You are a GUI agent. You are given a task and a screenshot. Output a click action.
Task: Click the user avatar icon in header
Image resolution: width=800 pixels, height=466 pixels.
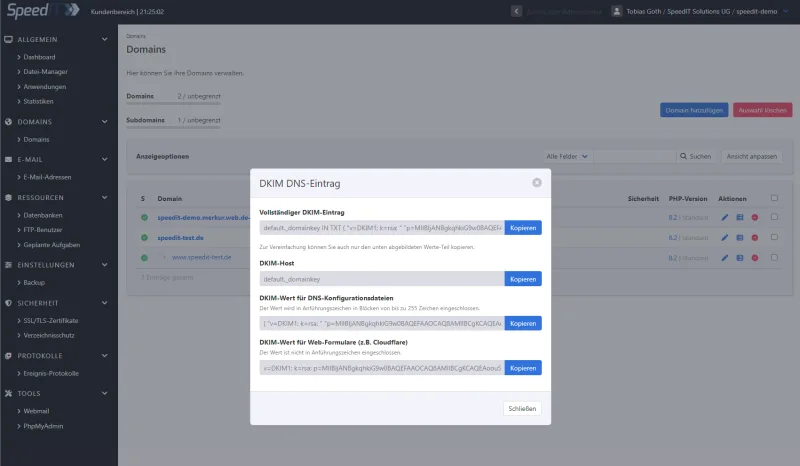(617, 11)
